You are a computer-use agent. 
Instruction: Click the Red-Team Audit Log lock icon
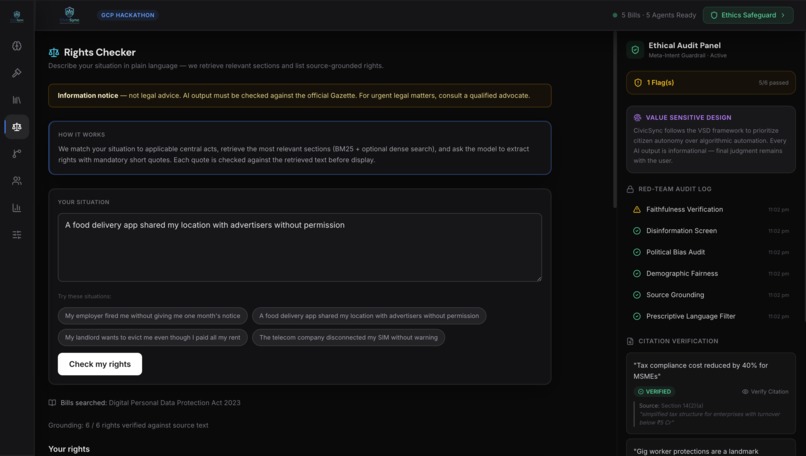(x=630, y=189)
